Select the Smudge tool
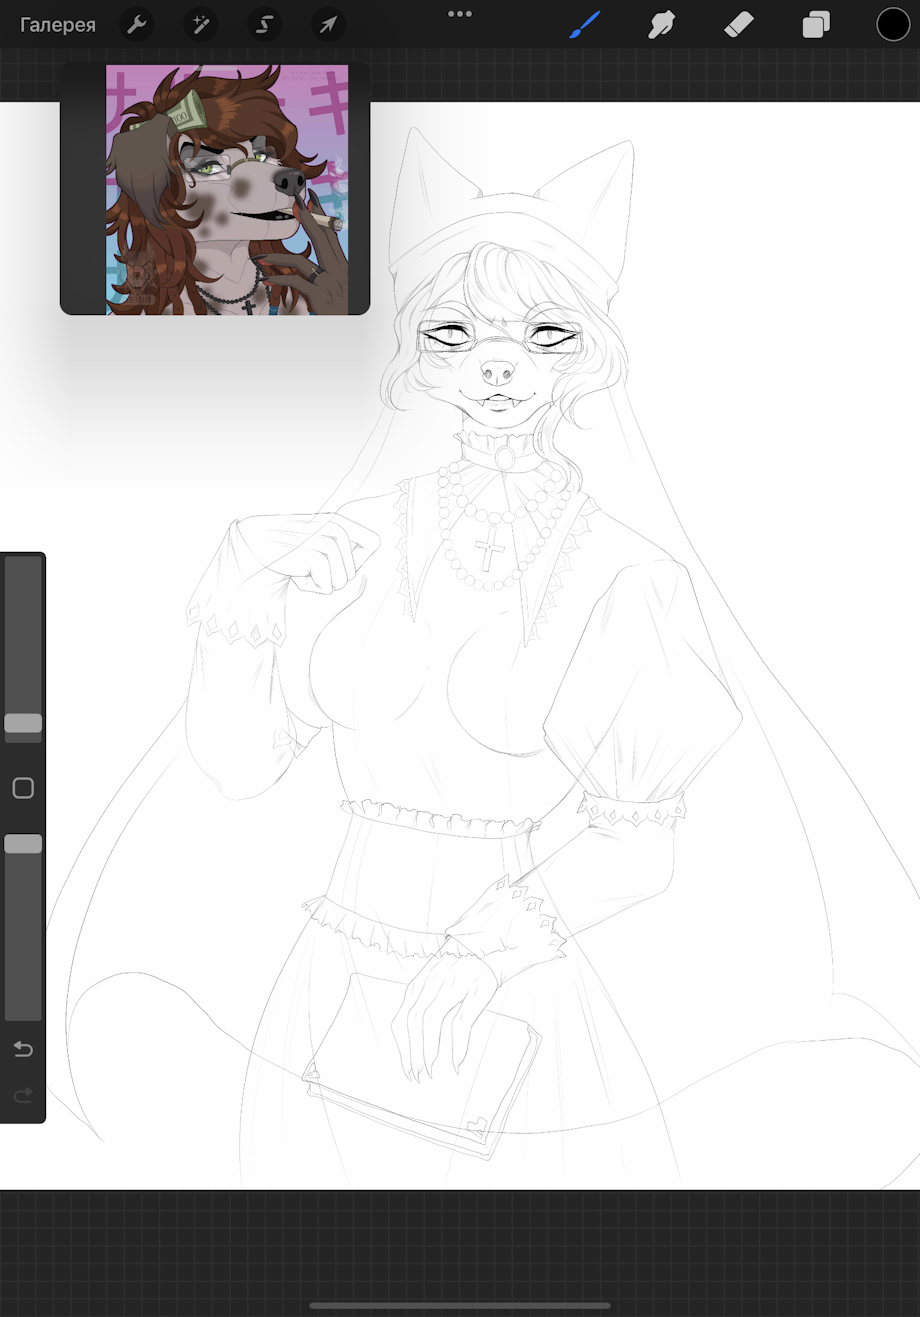The image size is (920, 1317). click(661, 24)
